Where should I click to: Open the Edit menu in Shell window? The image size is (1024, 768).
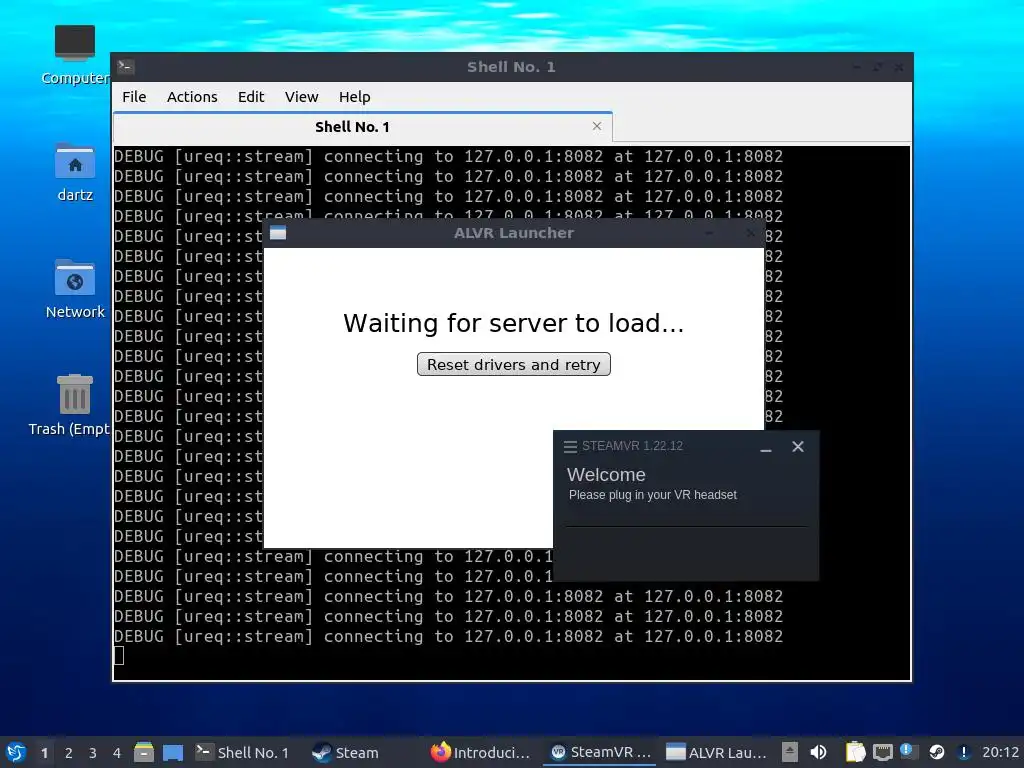coord(251,97)
